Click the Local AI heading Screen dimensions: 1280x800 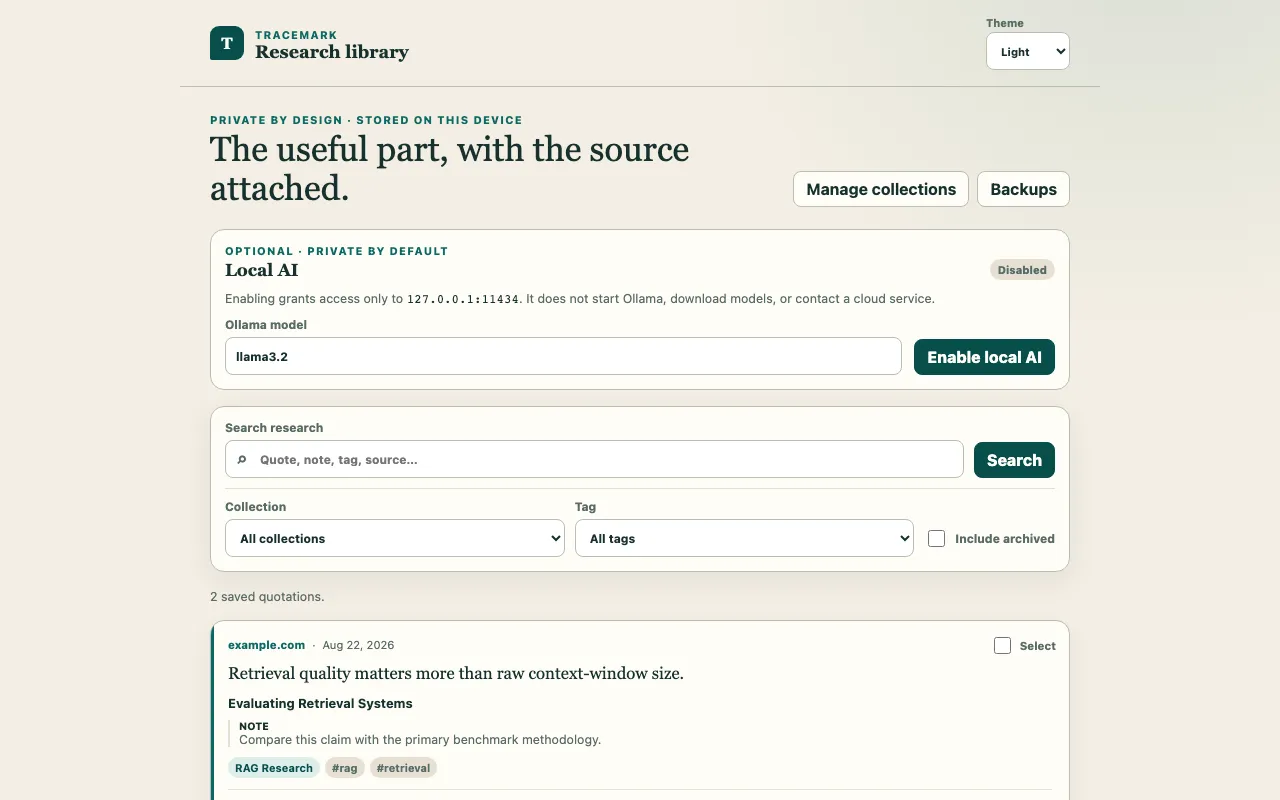pos(261,270)
